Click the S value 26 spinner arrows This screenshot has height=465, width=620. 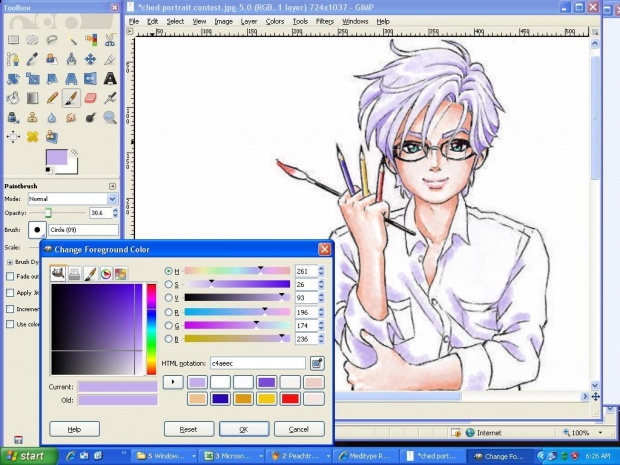tap(321, 284)
